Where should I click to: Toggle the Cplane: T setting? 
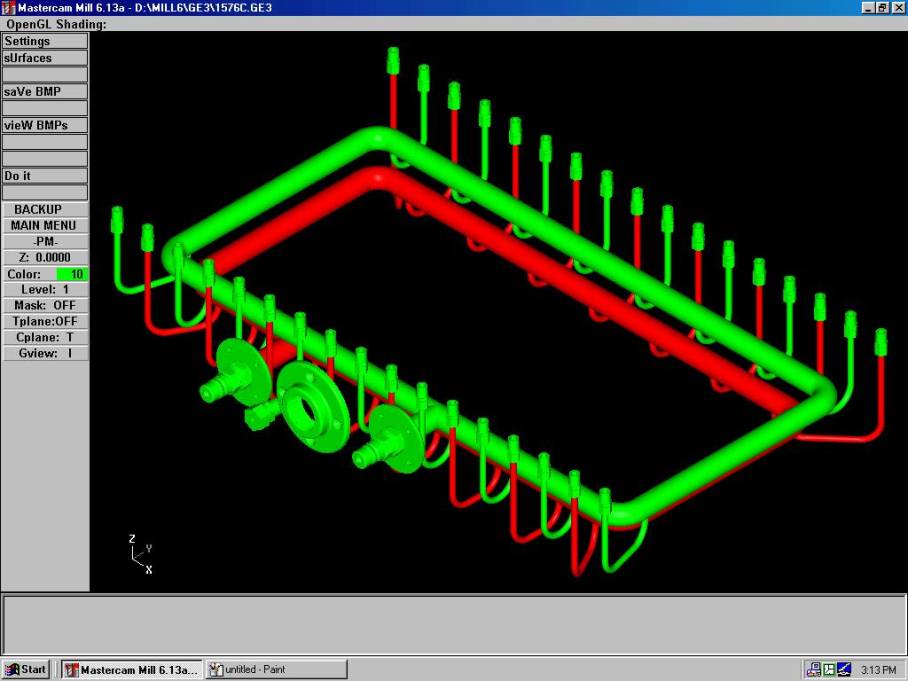point(44,337)
